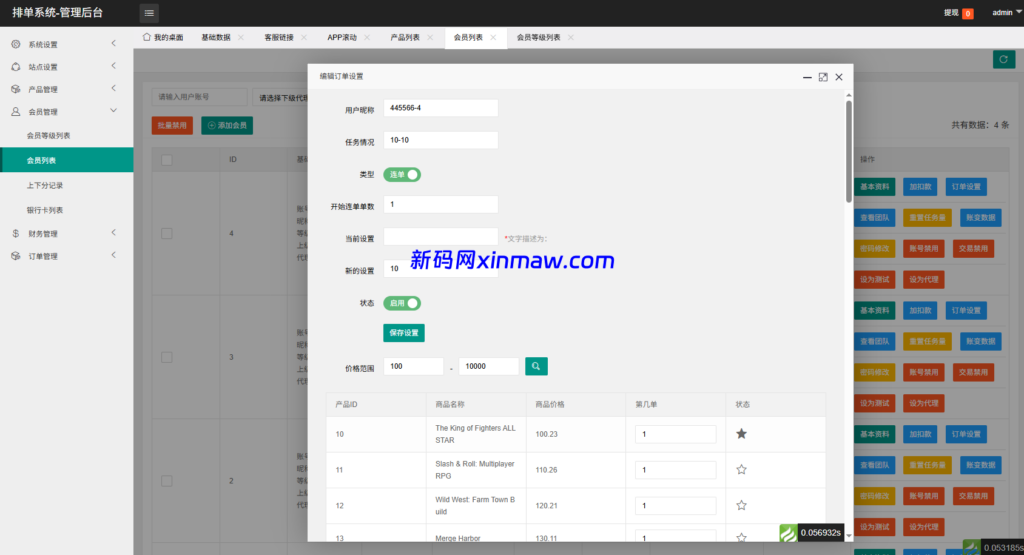This screenshot has width=1024, height=555.
Task: Toggle the 状态 启用 switch
Action: 402,303
